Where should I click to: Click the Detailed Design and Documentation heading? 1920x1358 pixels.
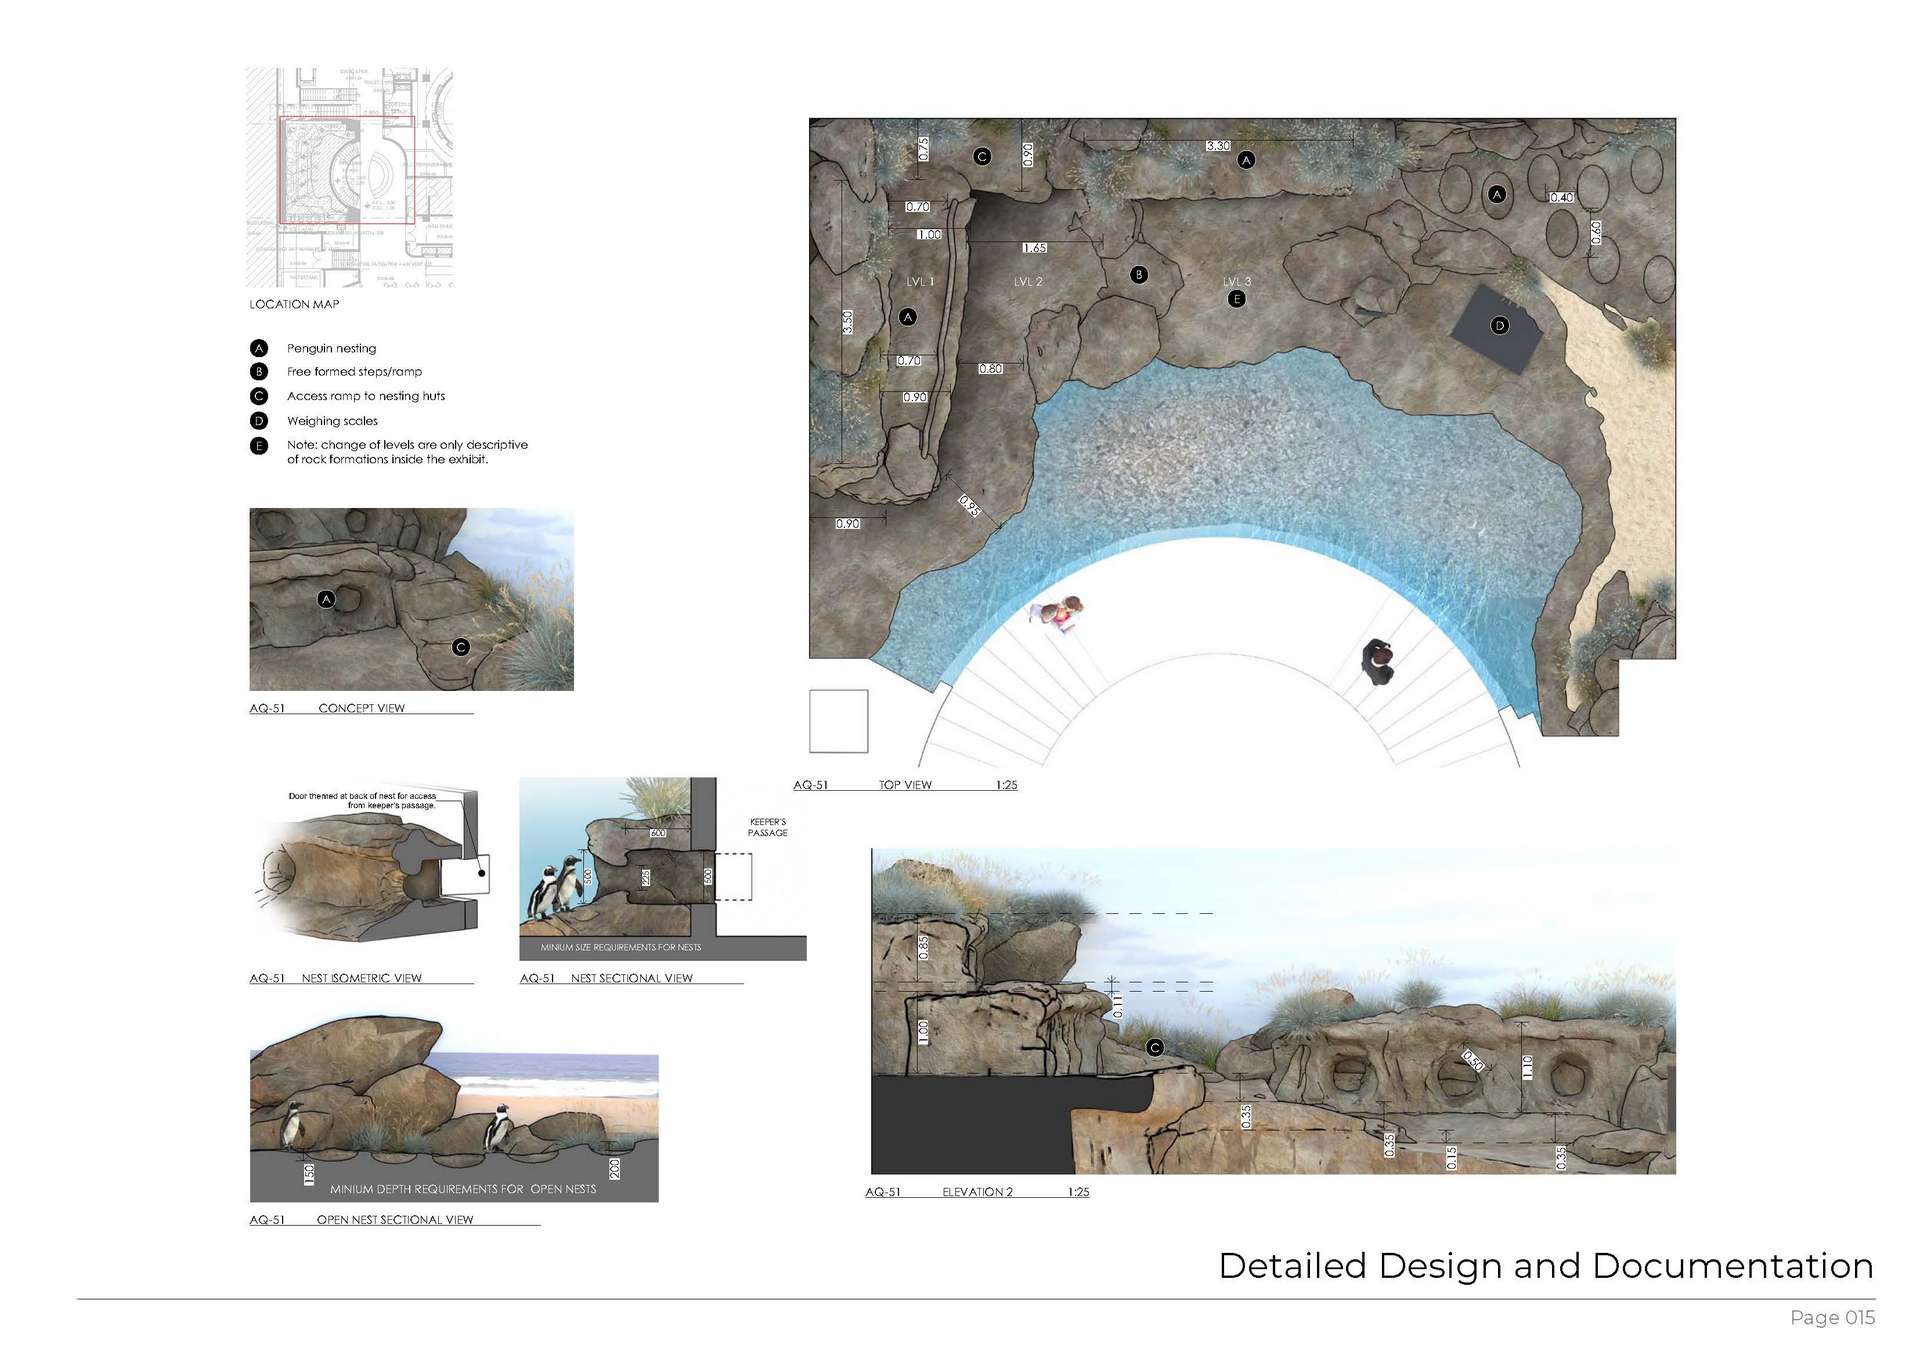[1545, 1265]
